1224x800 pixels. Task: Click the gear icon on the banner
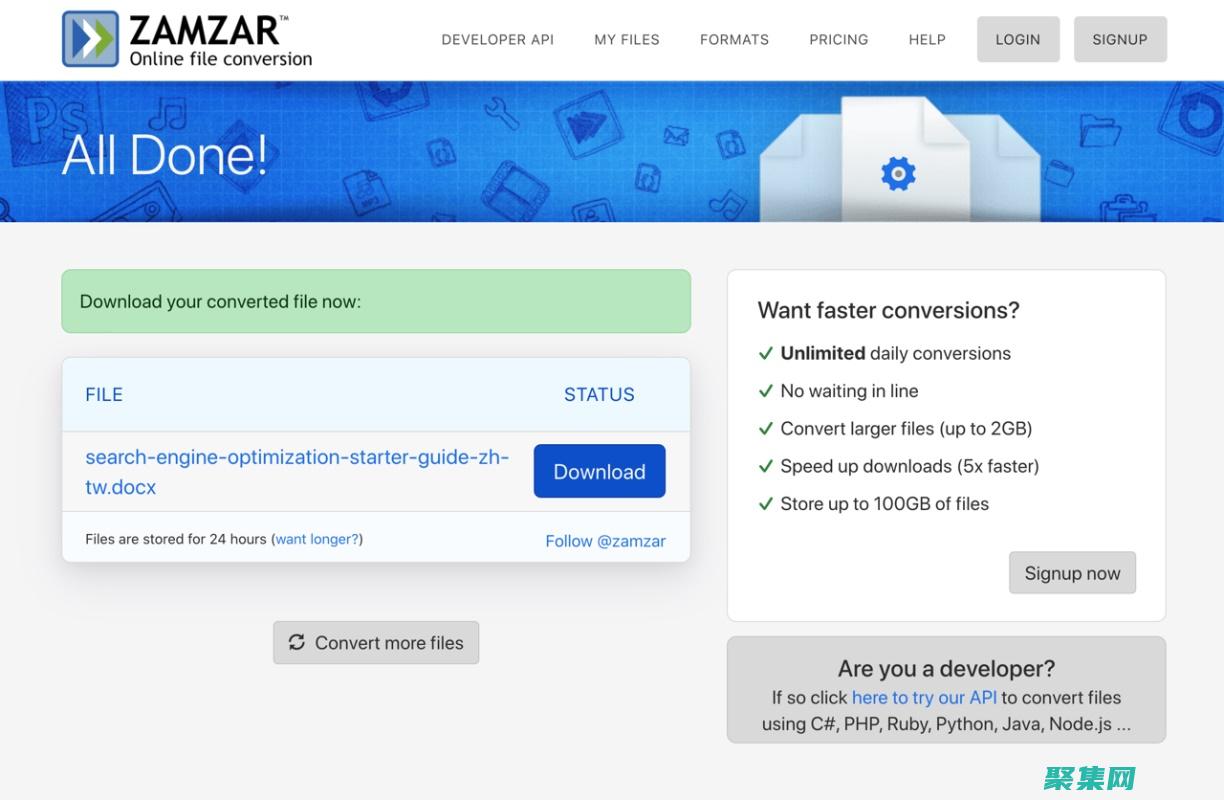[898, 174]
